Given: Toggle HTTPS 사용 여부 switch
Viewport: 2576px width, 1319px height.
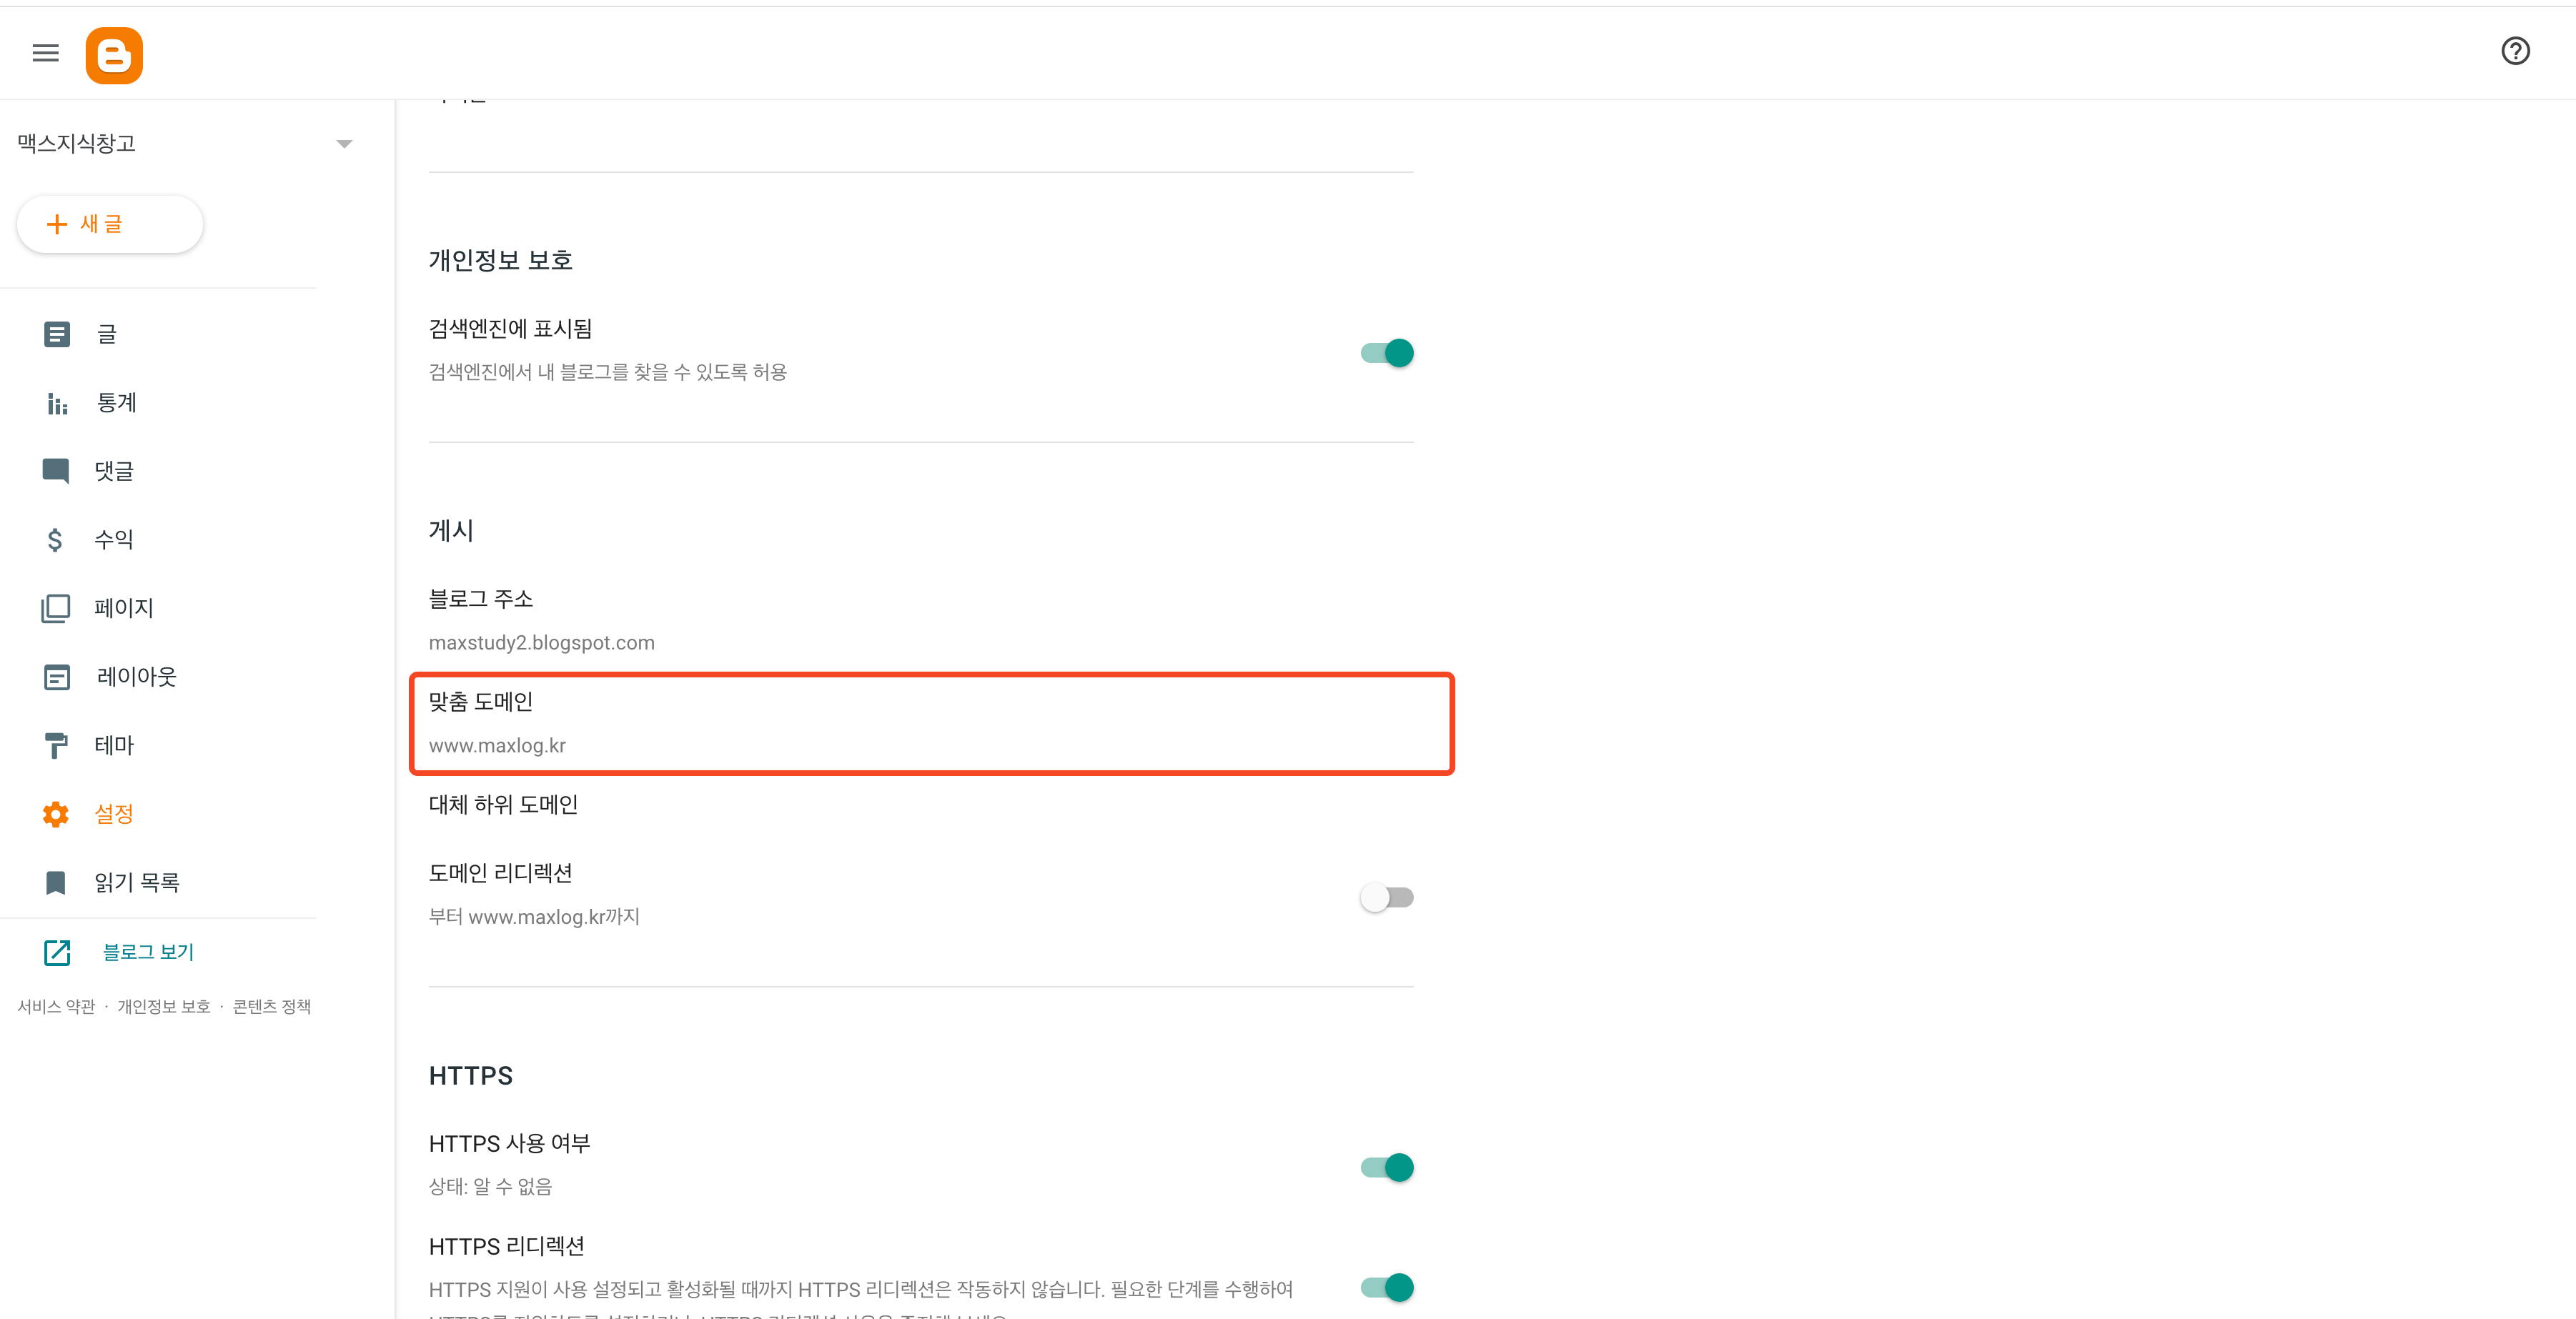Looking at the screenshot, I should pos(1386,1167).
